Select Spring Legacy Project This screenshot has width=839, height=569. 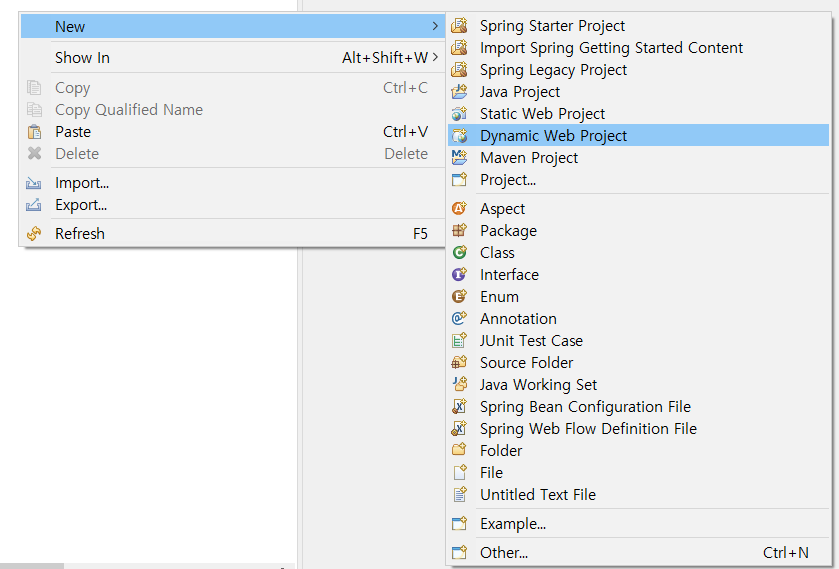638,70
